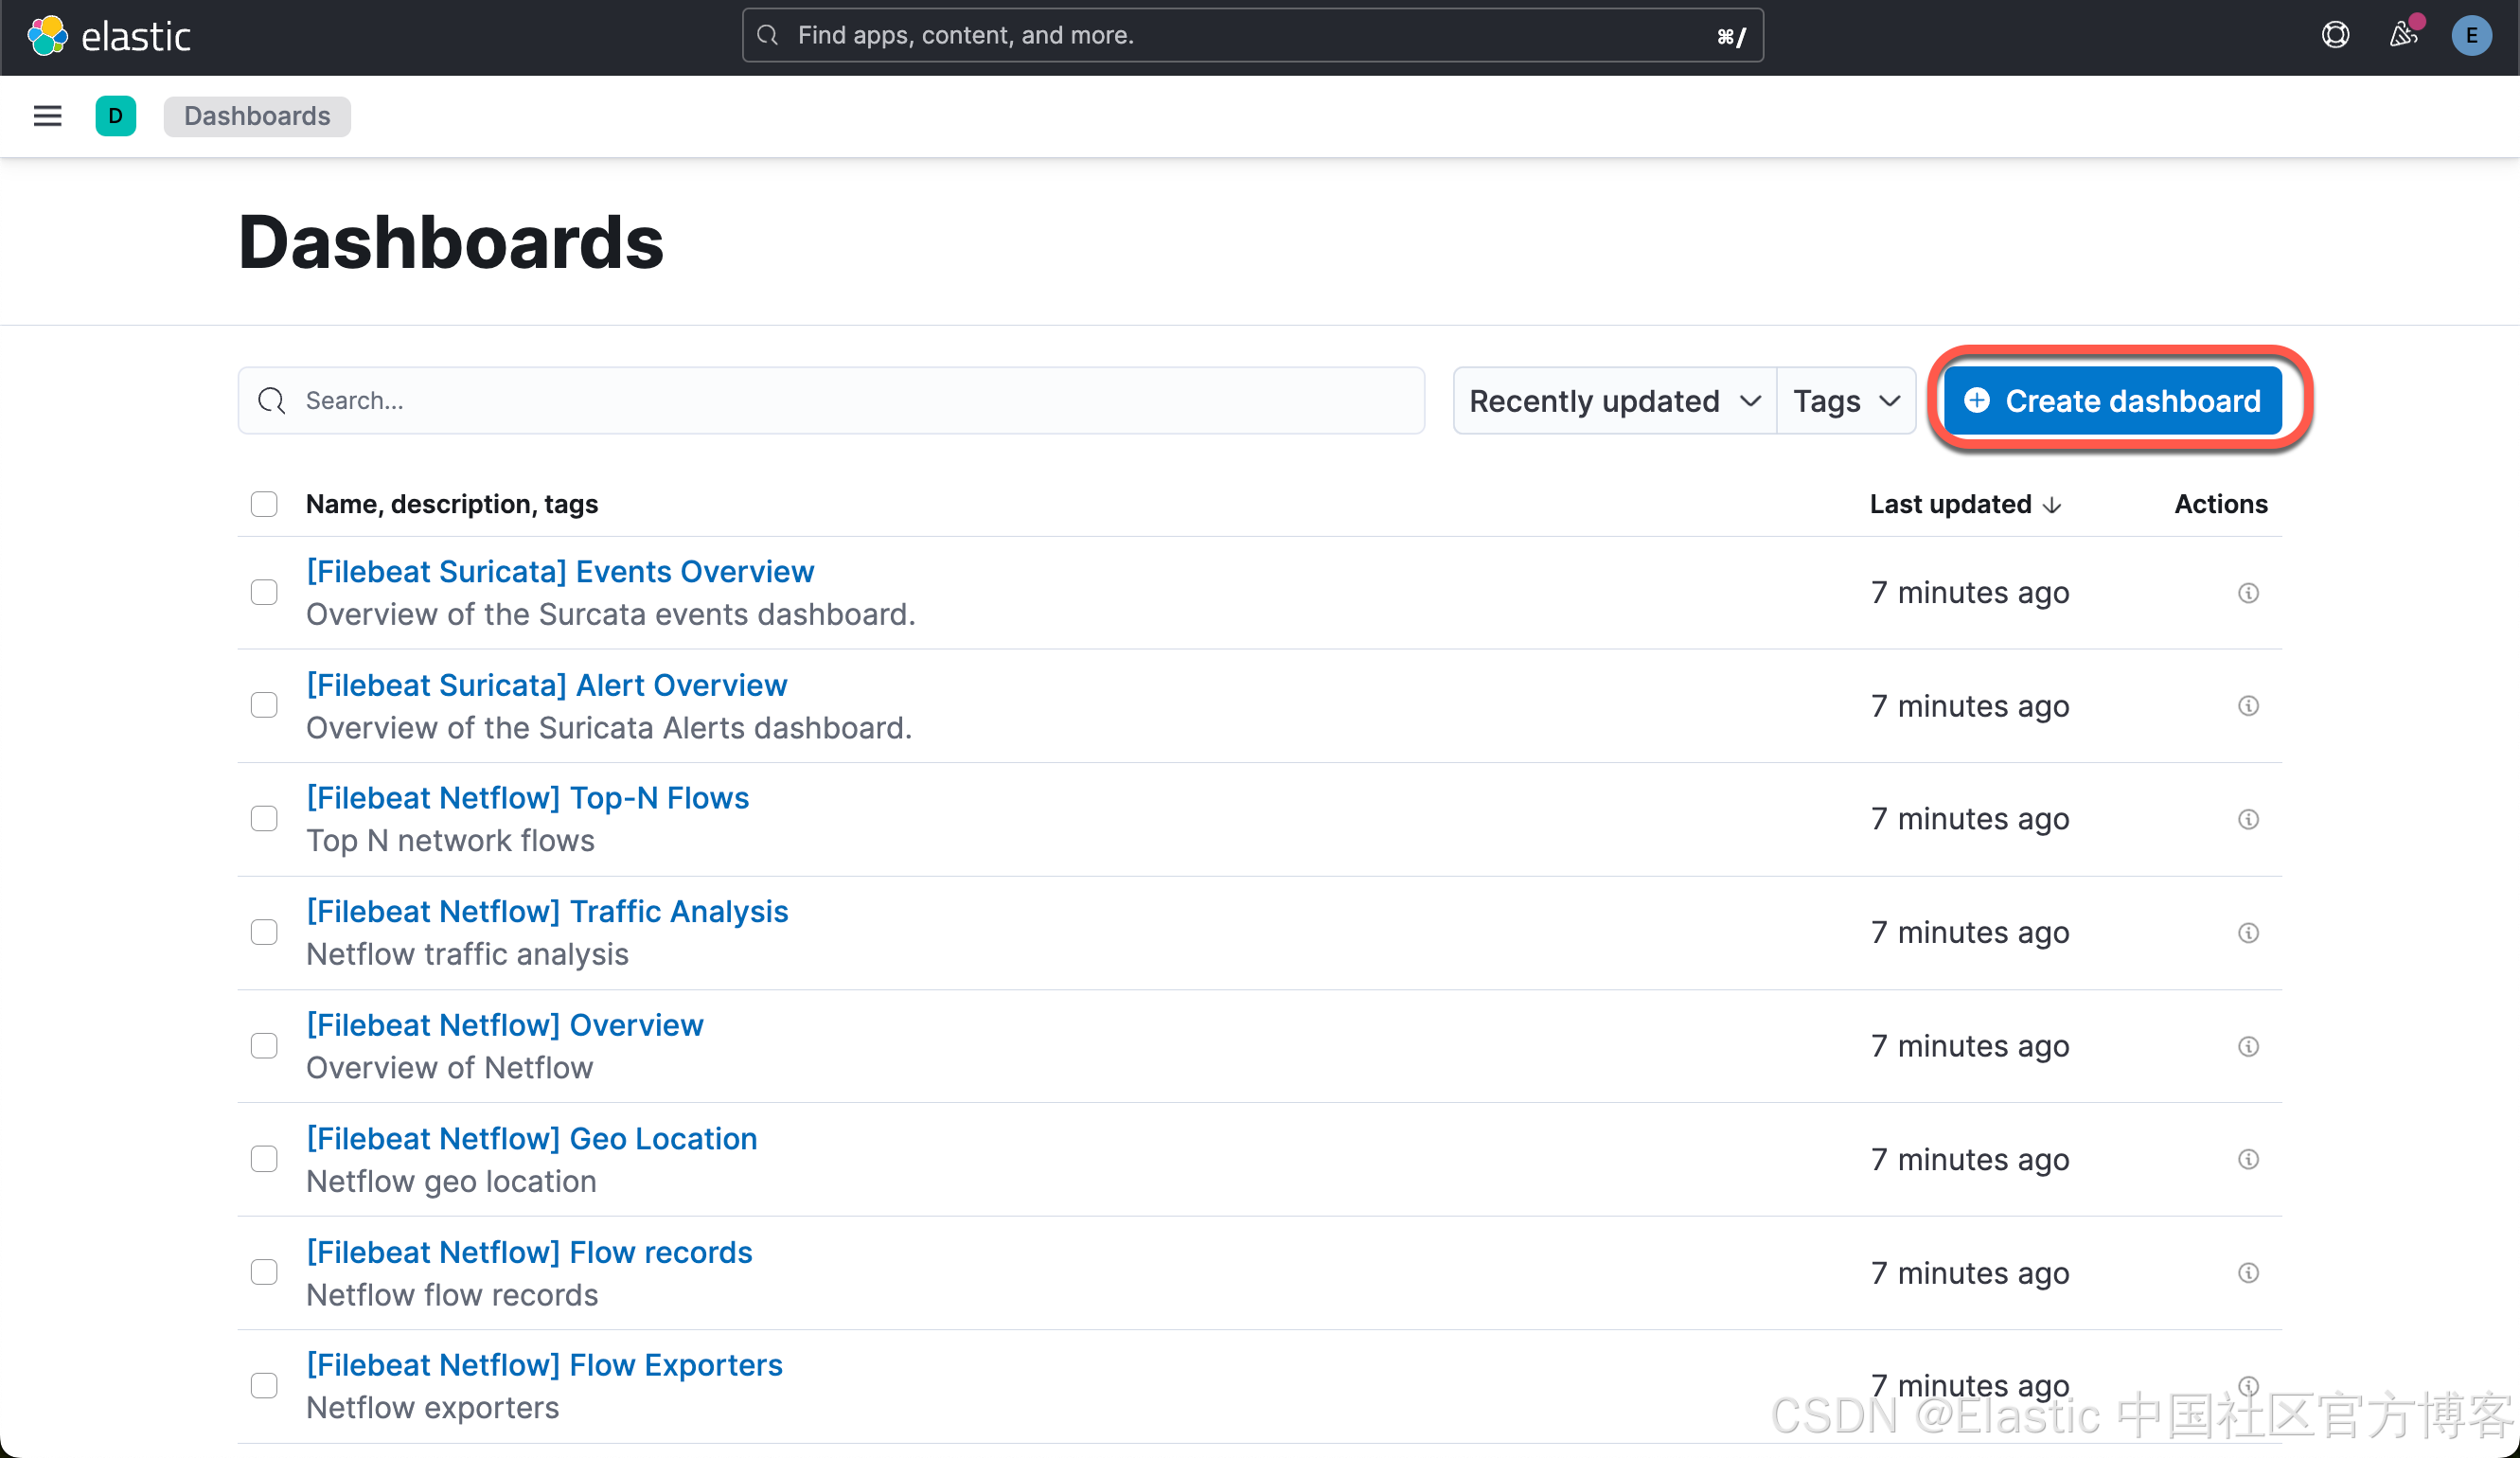The height and width of the screenshot is (1458, 2520).
Task: Sort by the Last updated column
Action: click(1965, 504)
